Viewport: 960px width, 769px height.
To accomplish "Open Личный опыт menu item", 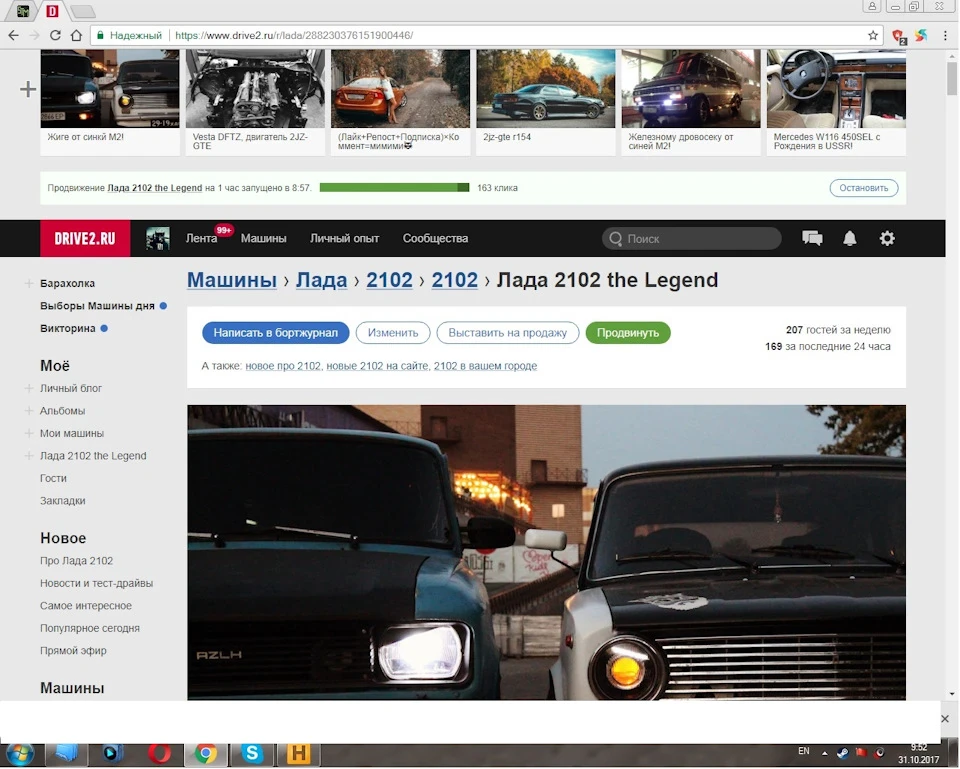I will [x=344, y=238].
